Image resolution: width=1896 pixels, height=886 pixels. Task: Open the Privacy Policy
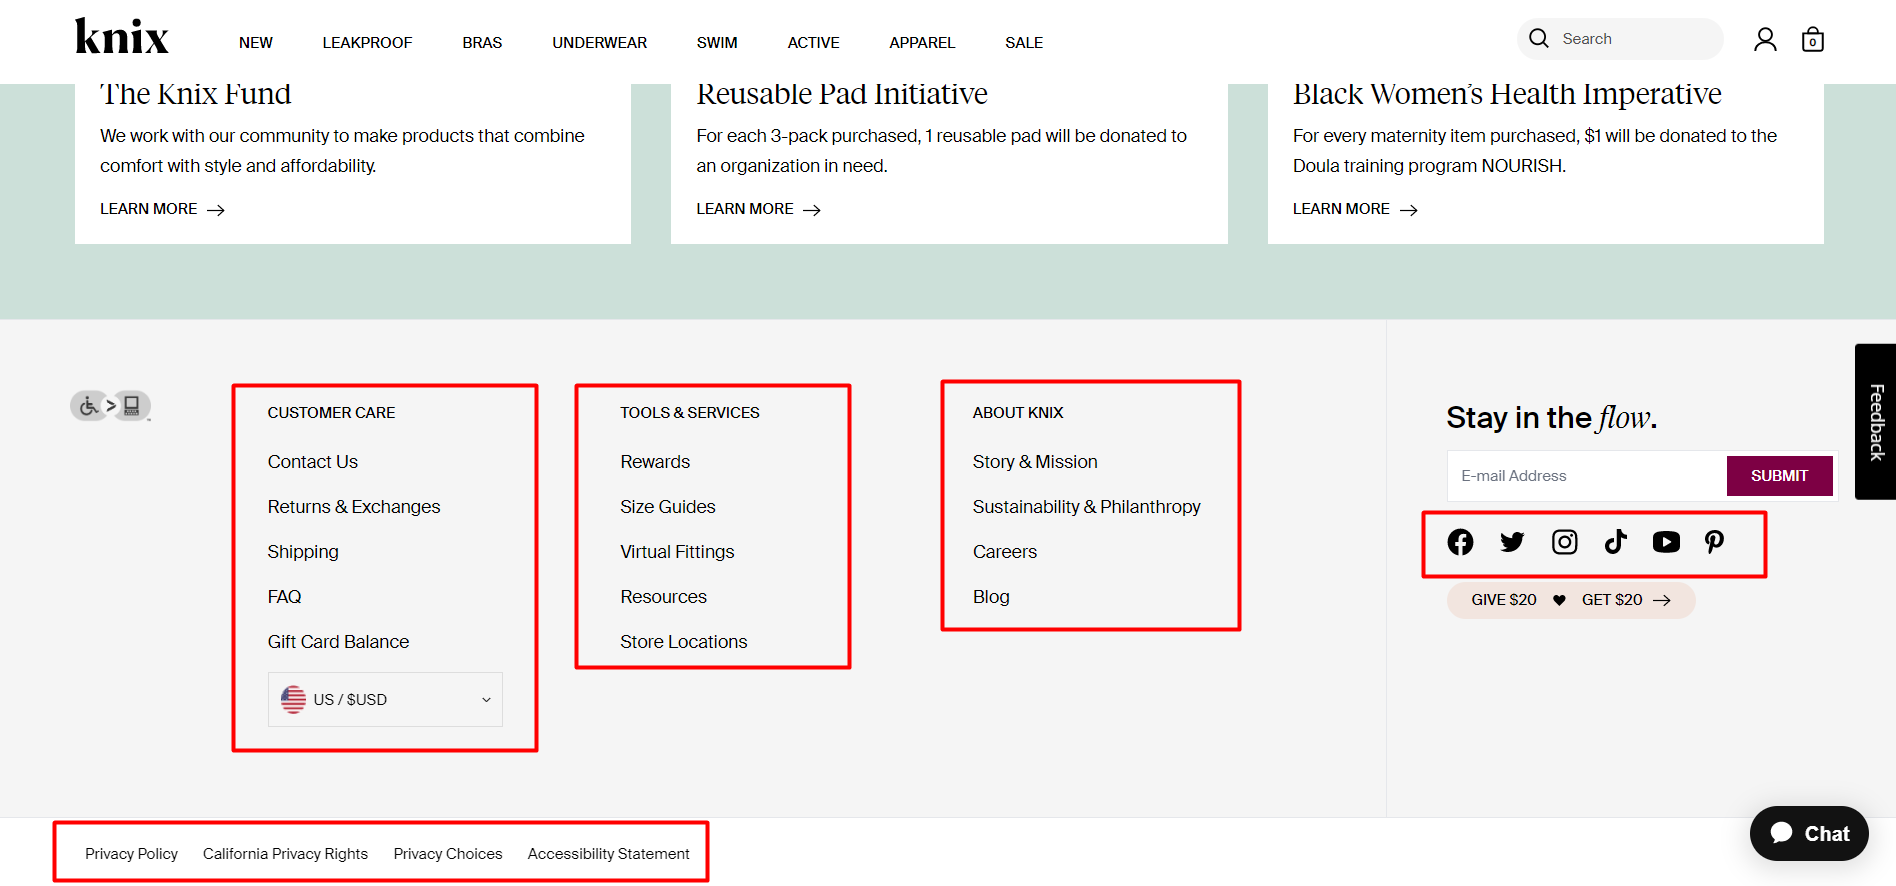click(131, 854)
